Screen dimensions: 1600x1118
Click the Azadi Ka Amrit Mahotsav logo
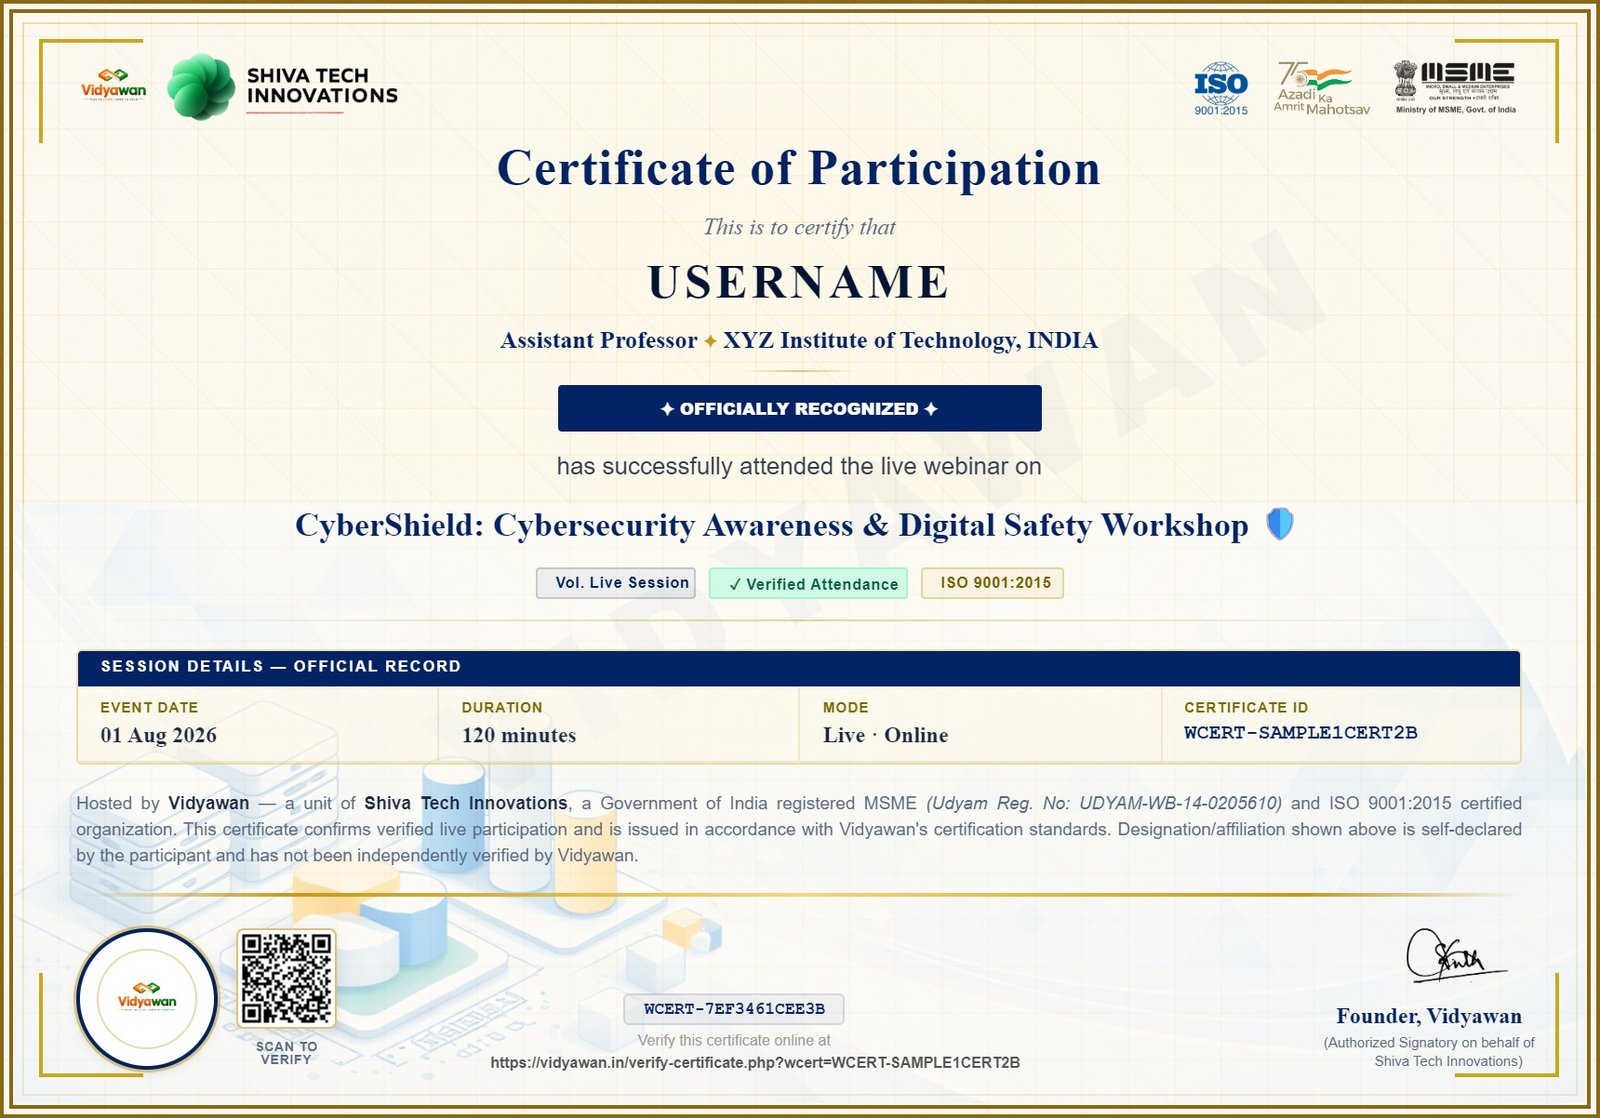1321,89
